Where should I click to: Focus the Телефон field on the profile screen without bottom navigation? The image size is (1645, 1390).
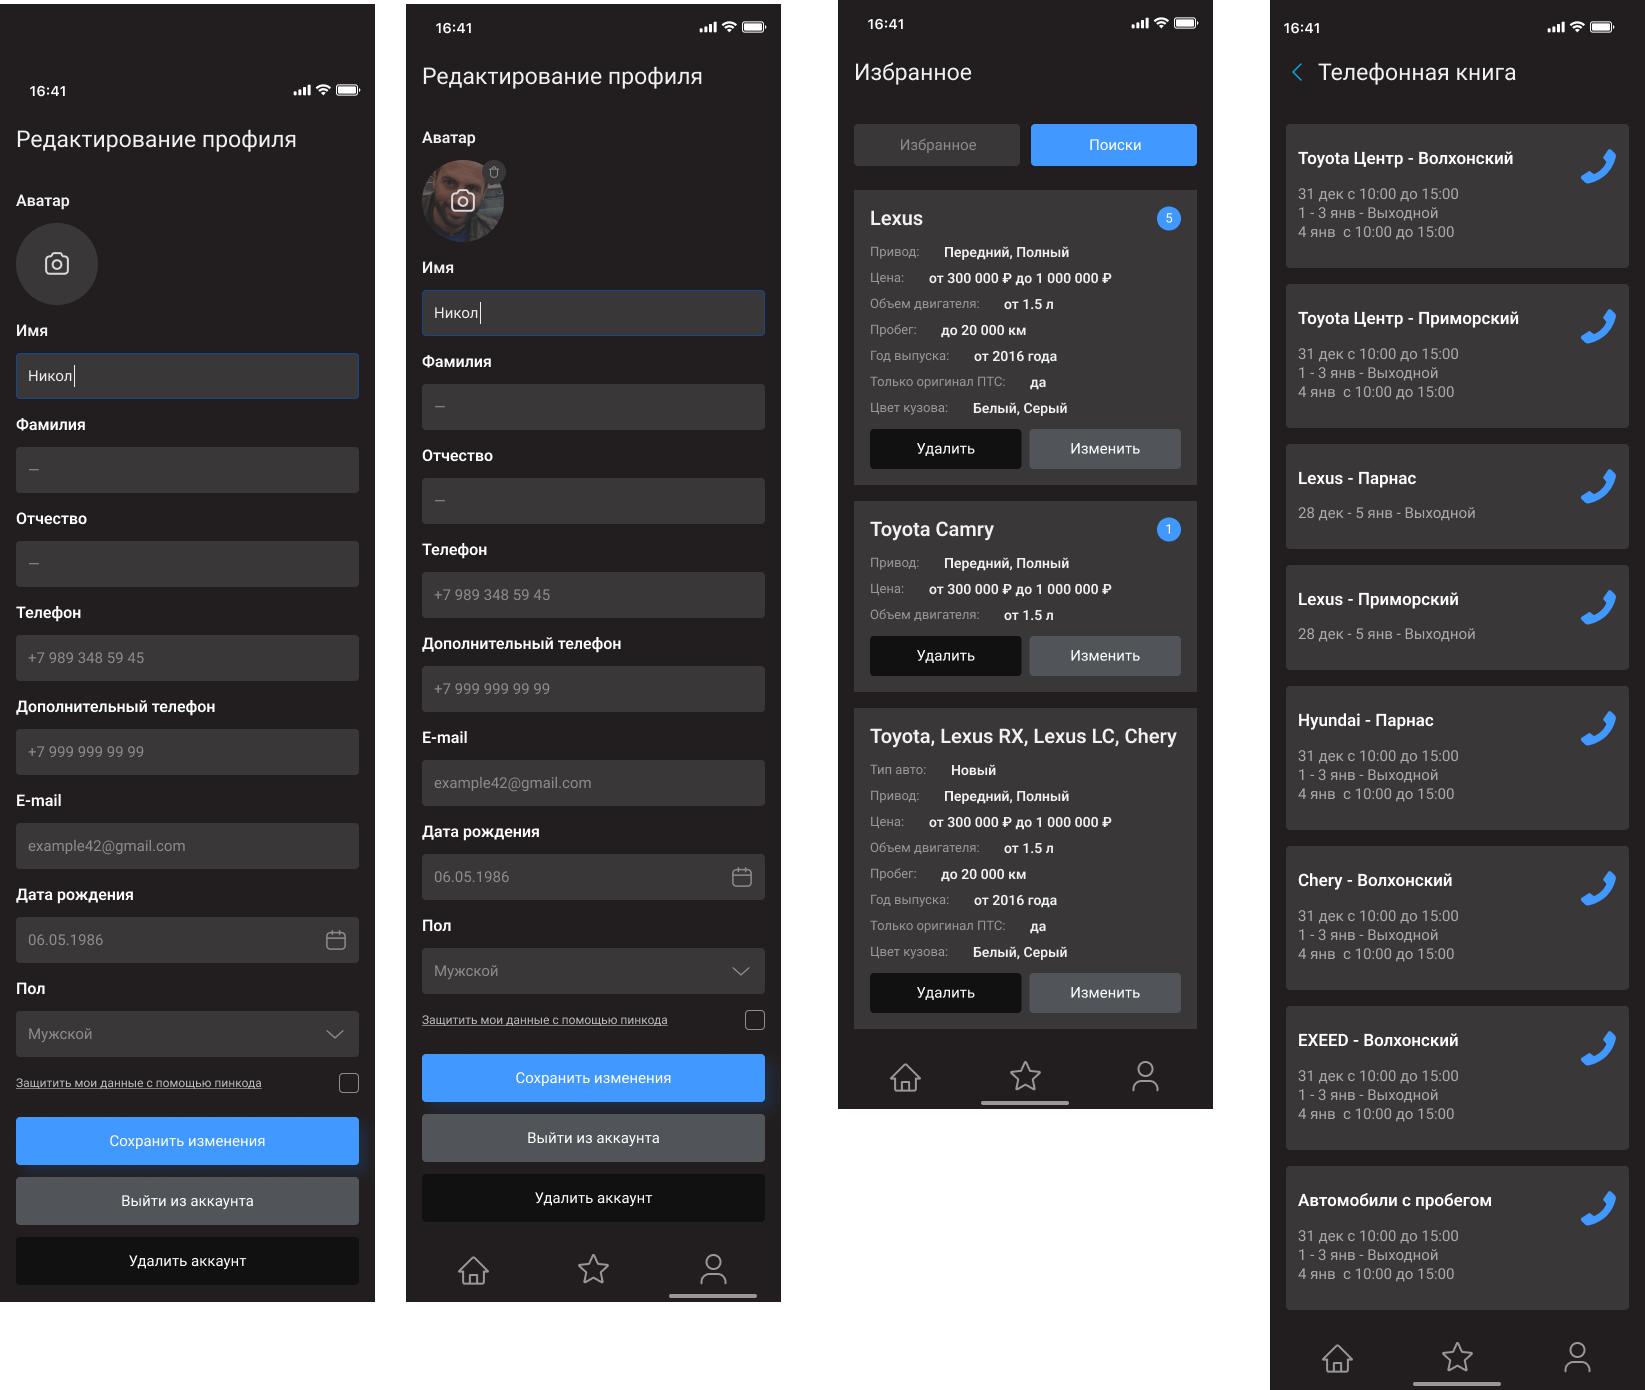(x=187, y=658)
